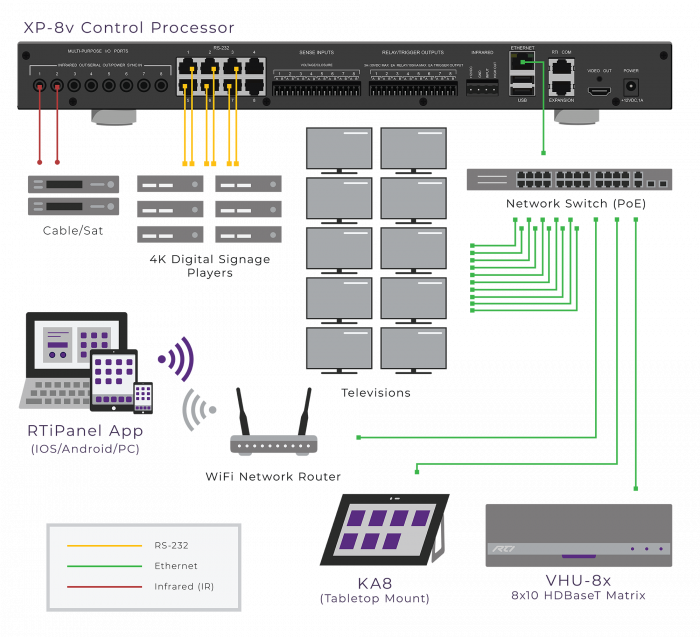Screen dimensions: 700x637
Task: Click the power jack on the processor
Action: (631, 89)
